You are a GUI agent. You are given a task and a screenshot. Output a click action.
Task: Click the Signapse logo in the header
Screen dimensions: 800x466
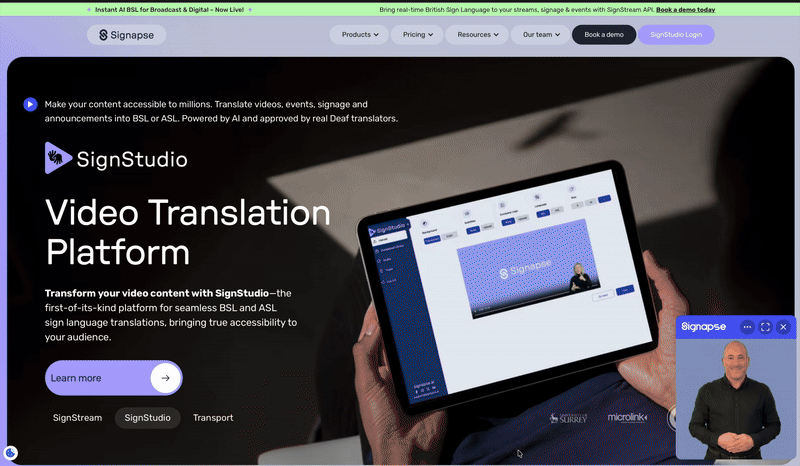click(x=126, y=35)
